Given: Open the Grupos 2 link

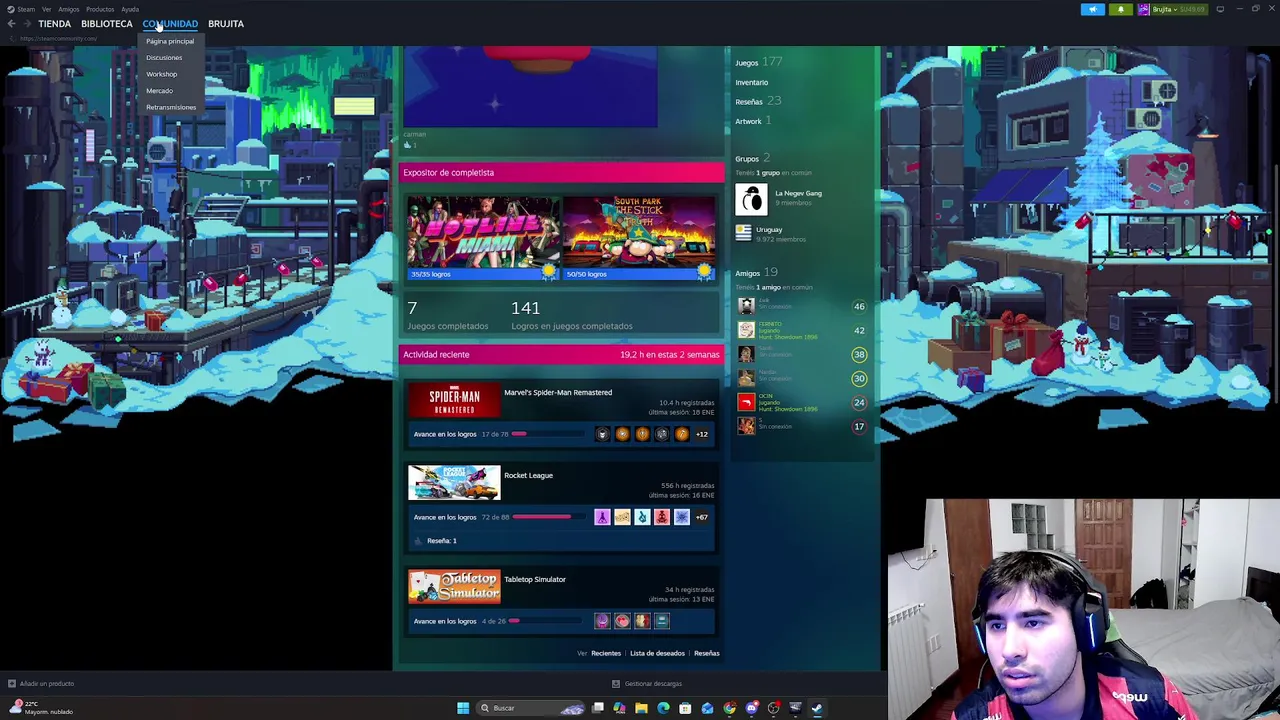Looking at the screenshot, I should coord(752,158).
